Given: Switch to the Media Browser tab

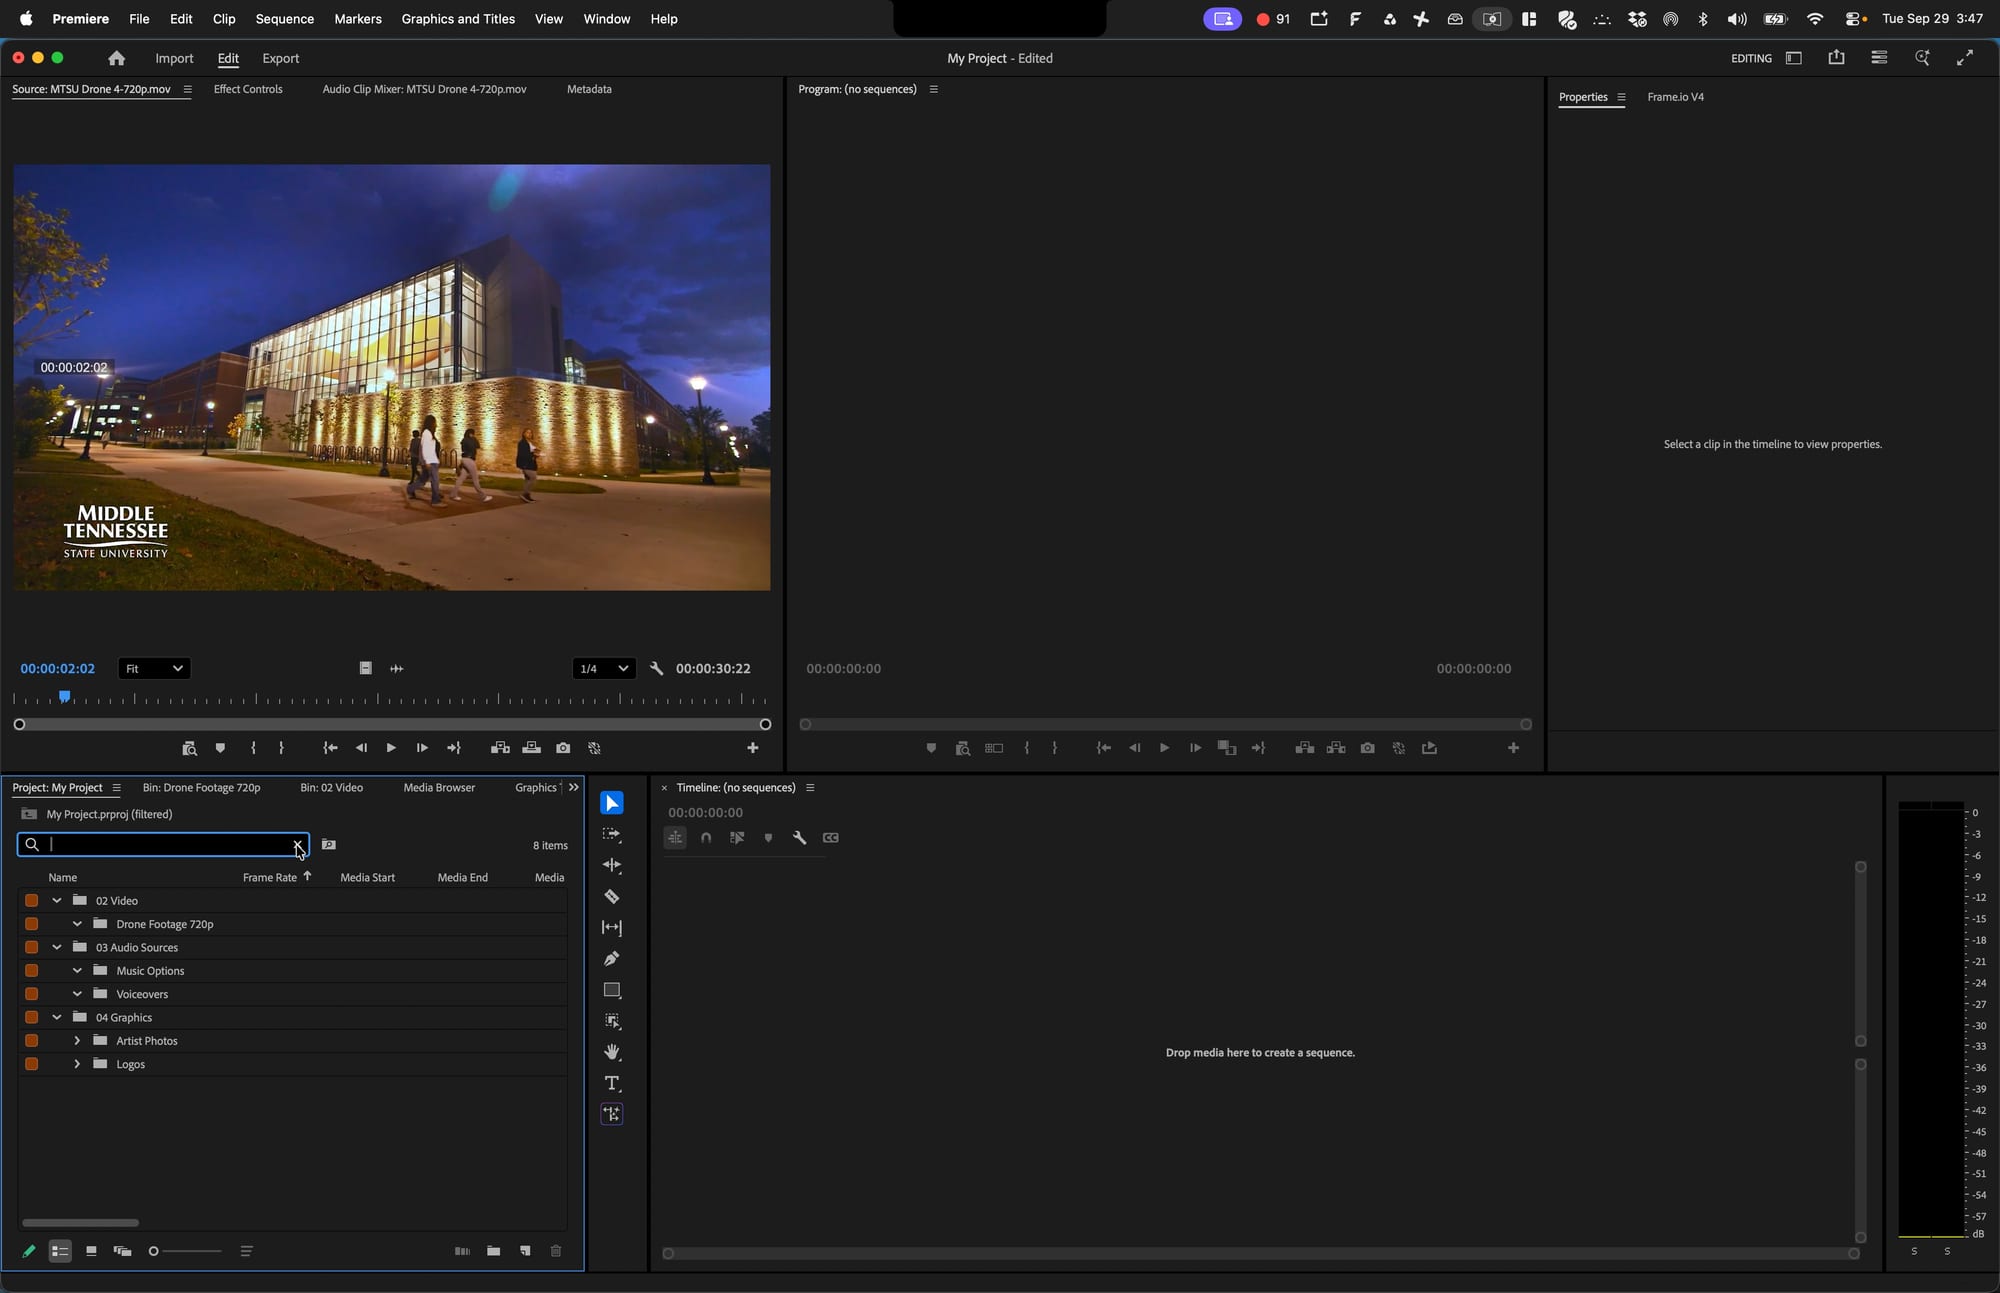Looking at the screenshot, I should click(x=439, y=787).
